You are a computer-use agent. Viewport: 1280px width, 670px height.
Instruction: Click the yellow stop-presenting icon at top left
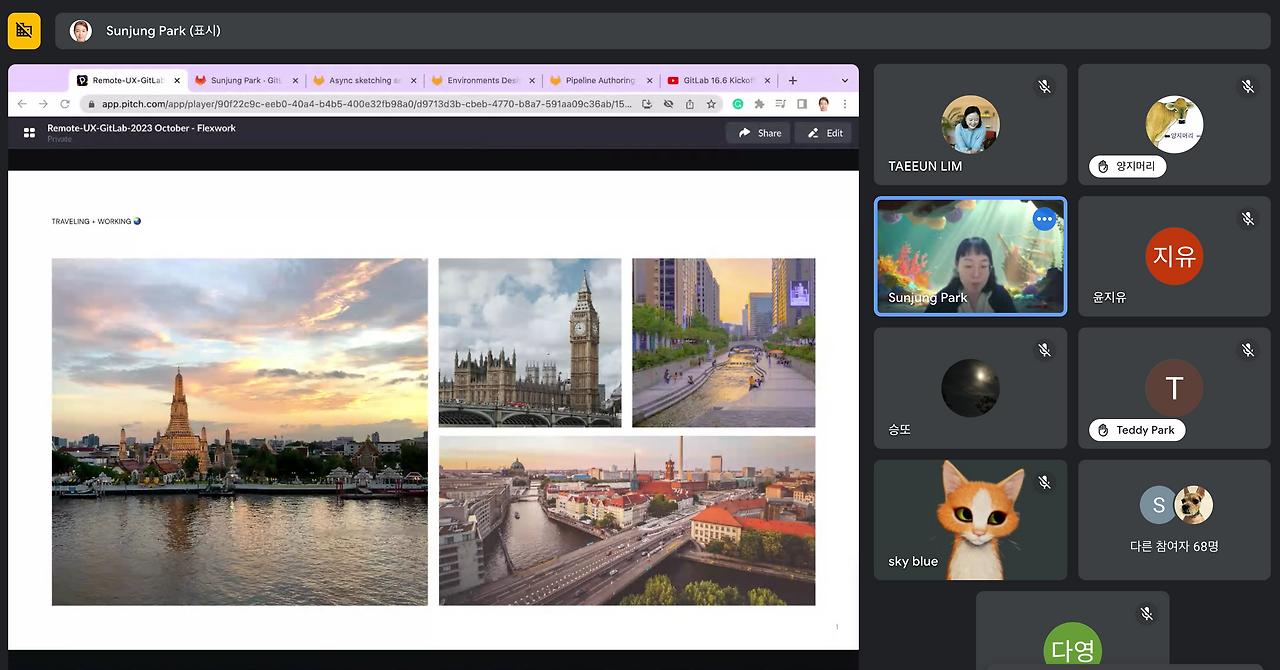24,31
